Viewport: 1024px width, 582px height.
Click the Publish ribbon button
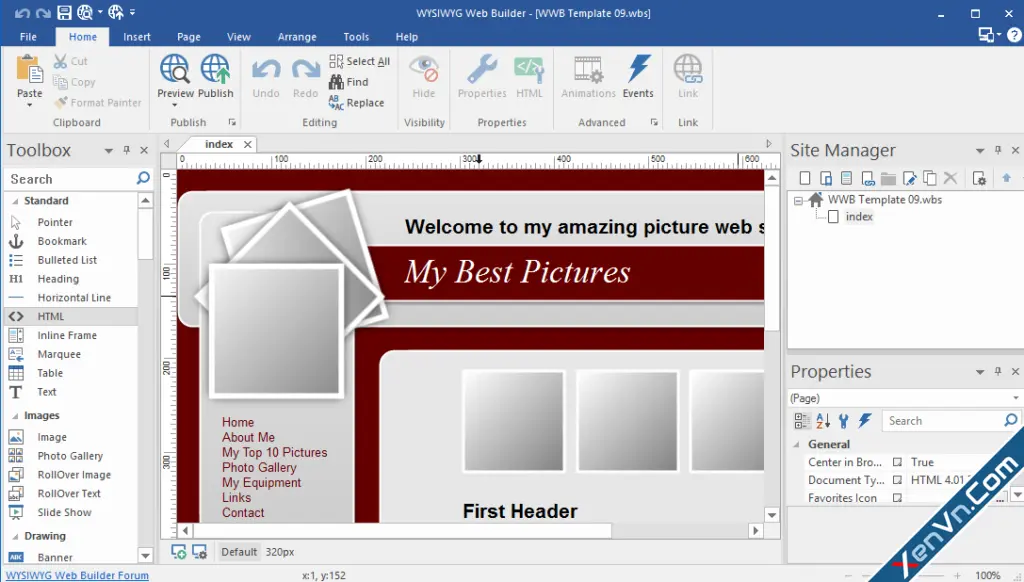click(216, 77)
